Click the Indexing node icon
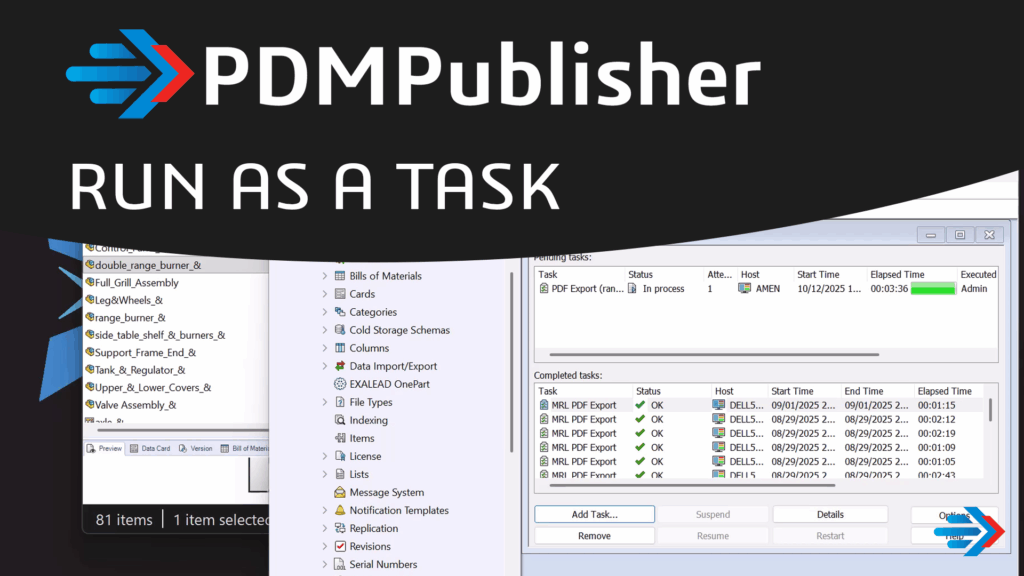 tap(340, 420)
